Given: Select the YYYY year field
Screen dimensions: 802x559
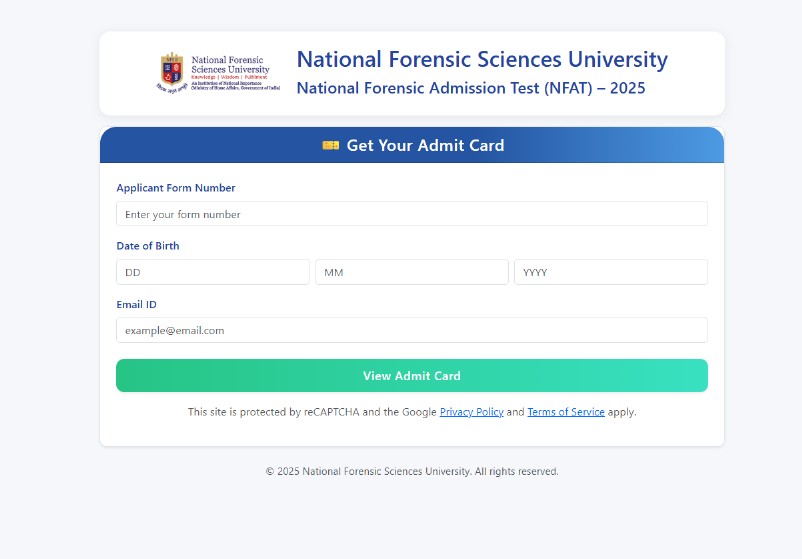Looking at the screenshot, I should [610, 272].
